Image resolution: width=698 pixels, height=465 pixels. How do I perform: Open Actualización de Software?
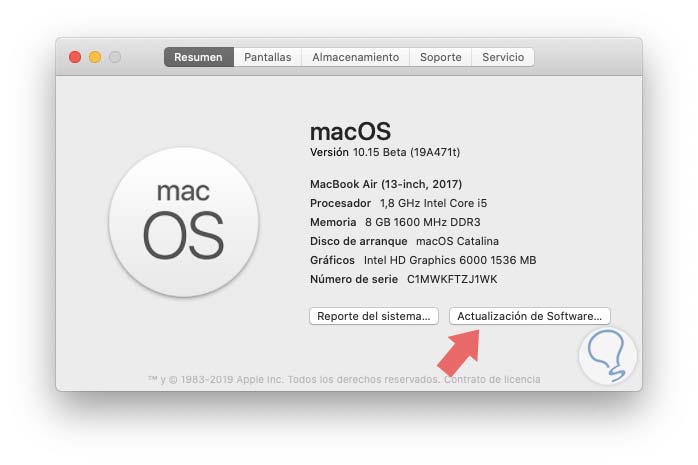pyautogui.click(x=529, y=316)
